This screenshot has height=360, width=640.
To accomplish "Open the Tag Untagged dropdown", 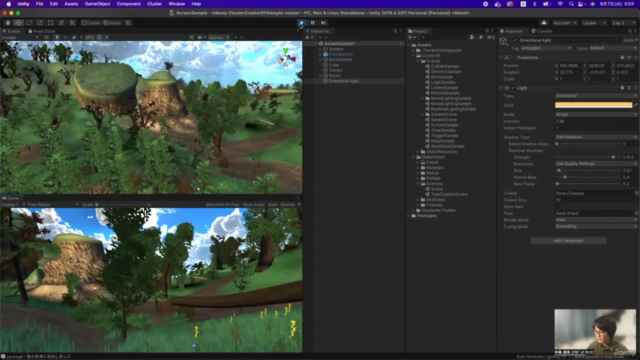I will click(546, 48).
